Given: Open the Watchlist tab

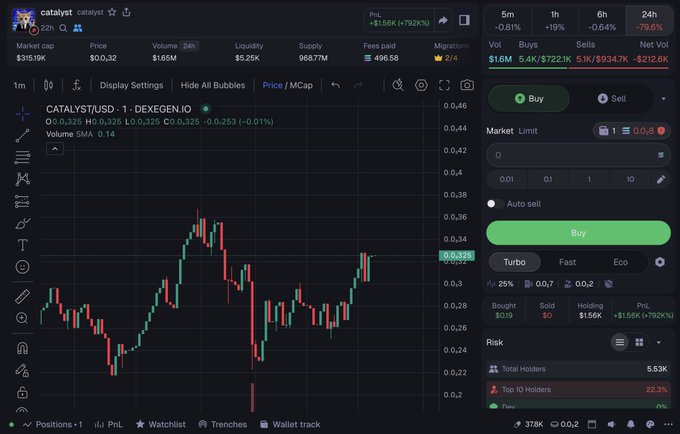Looking at the screenshot, I should [x=161, y=424].
